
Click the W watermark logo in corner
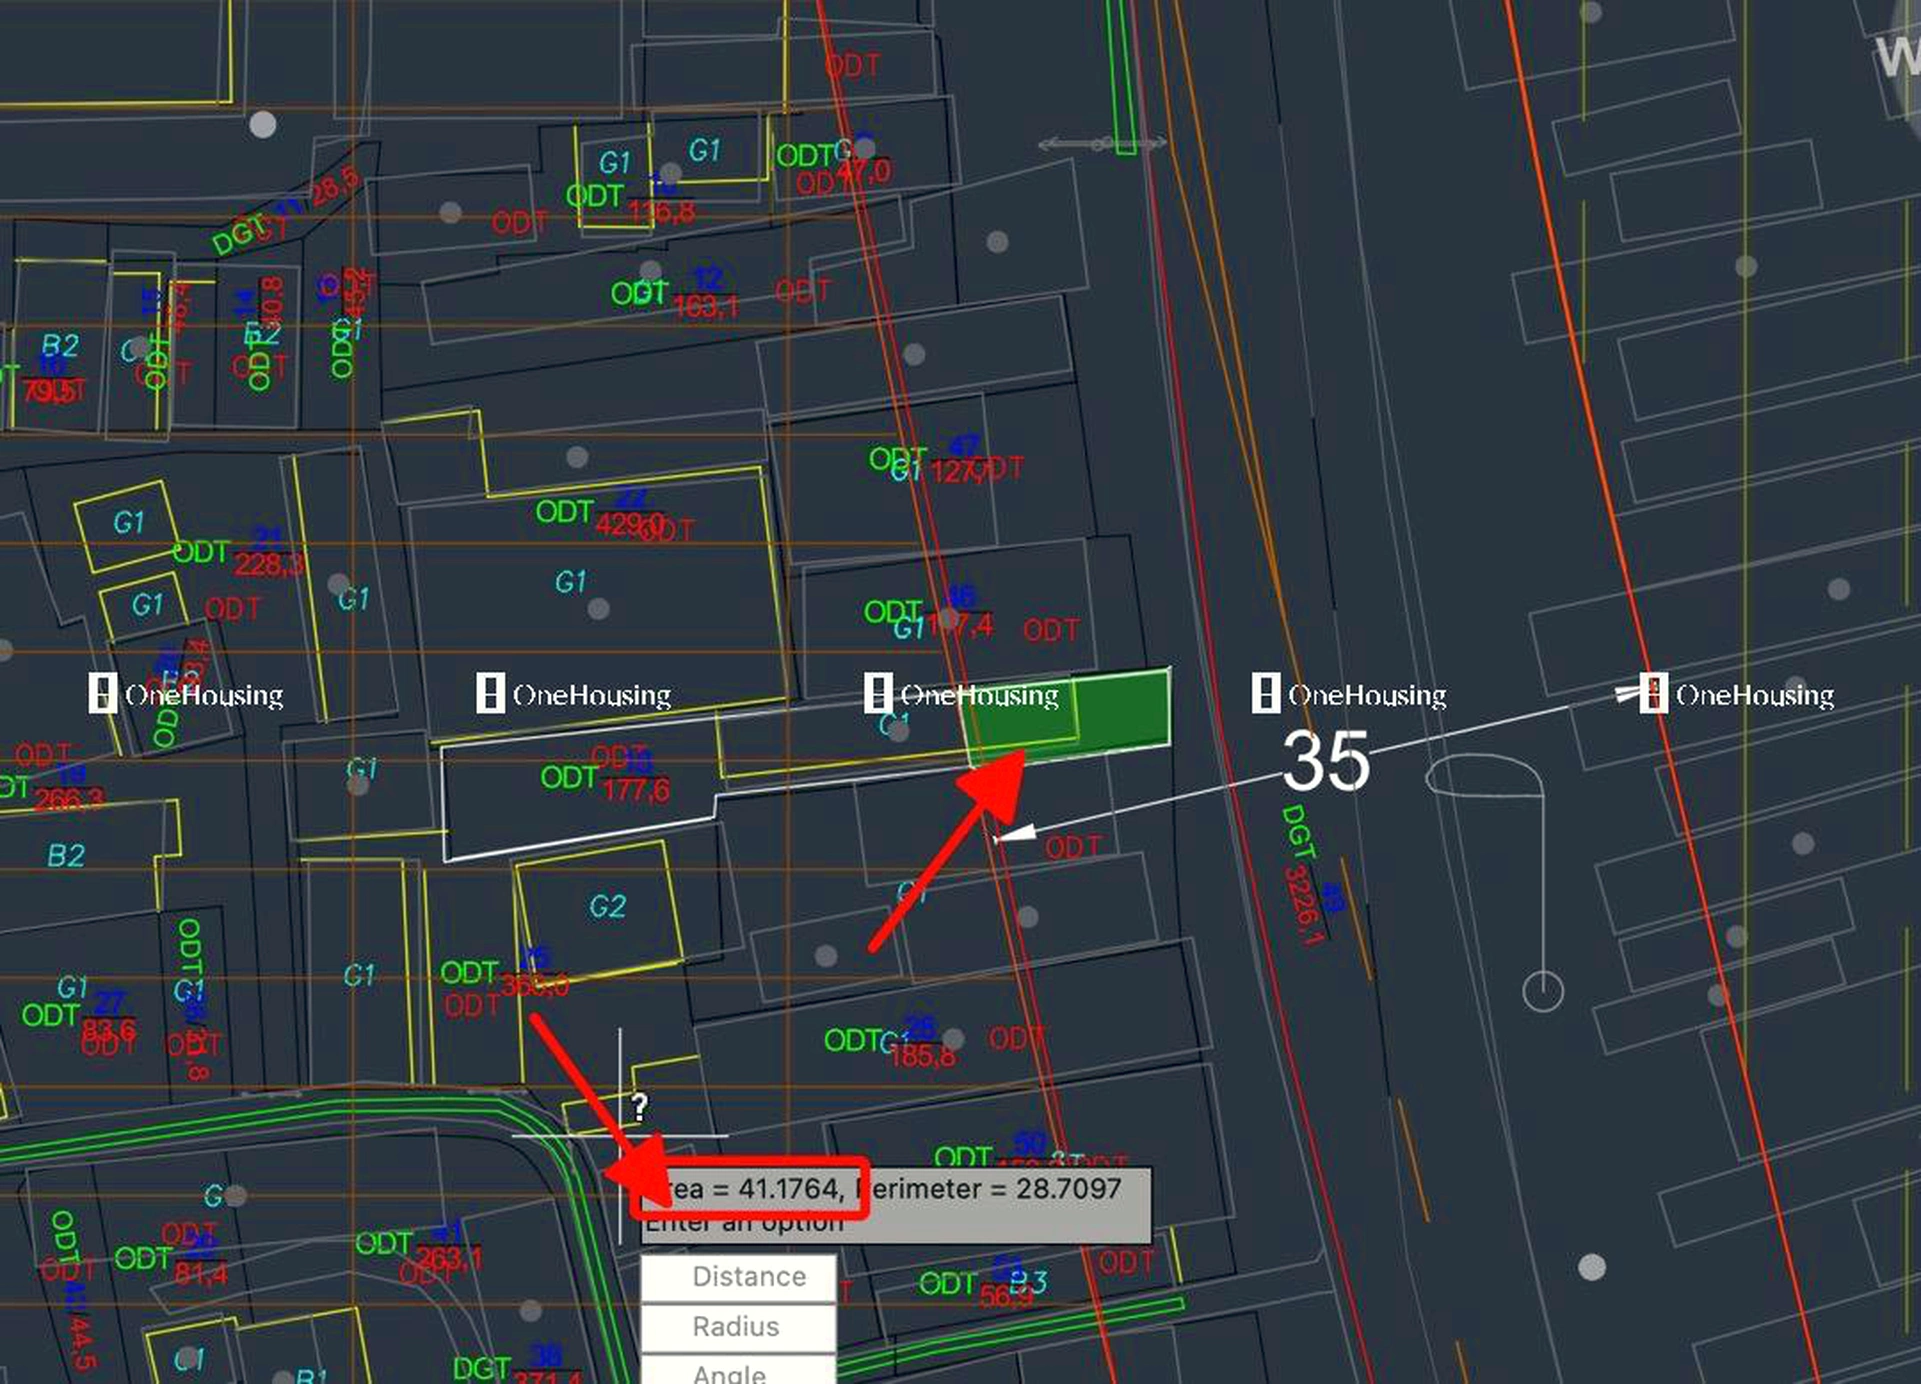pyautogui.click(x=1898, y=57)
